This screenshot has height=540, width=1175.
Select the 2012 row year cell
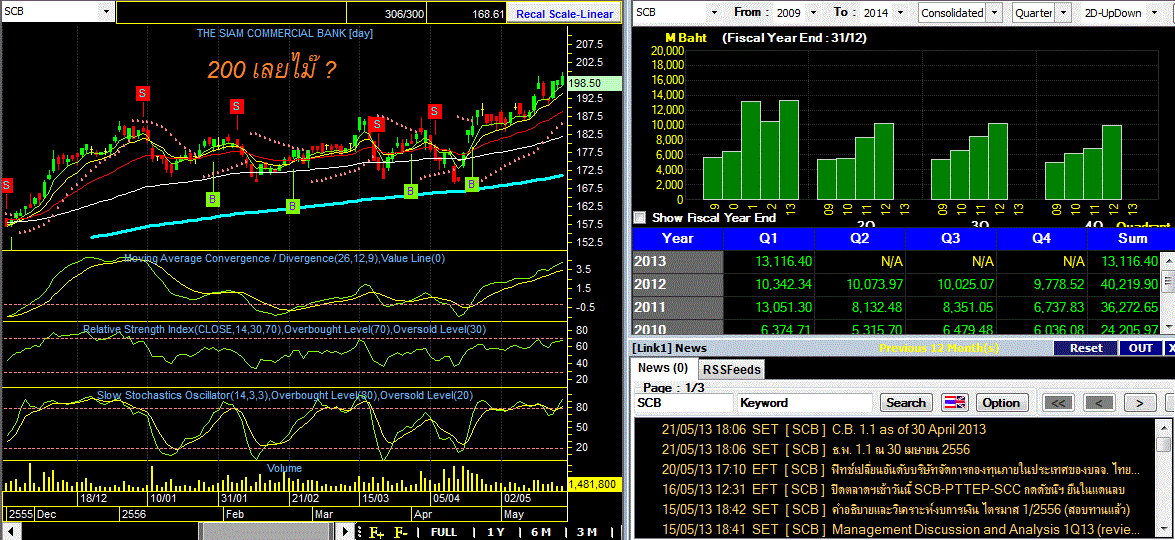(x=678, y=285)
